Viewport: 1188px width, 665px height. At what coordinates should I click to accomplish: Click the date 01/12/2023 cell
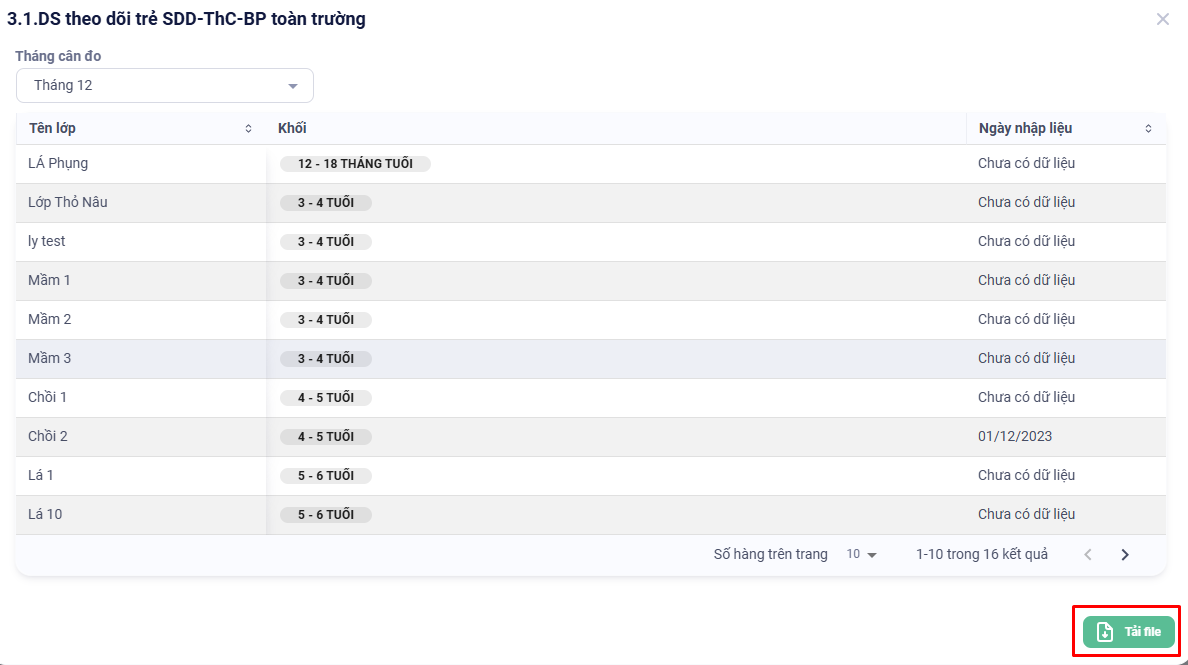pos(1015,437)
